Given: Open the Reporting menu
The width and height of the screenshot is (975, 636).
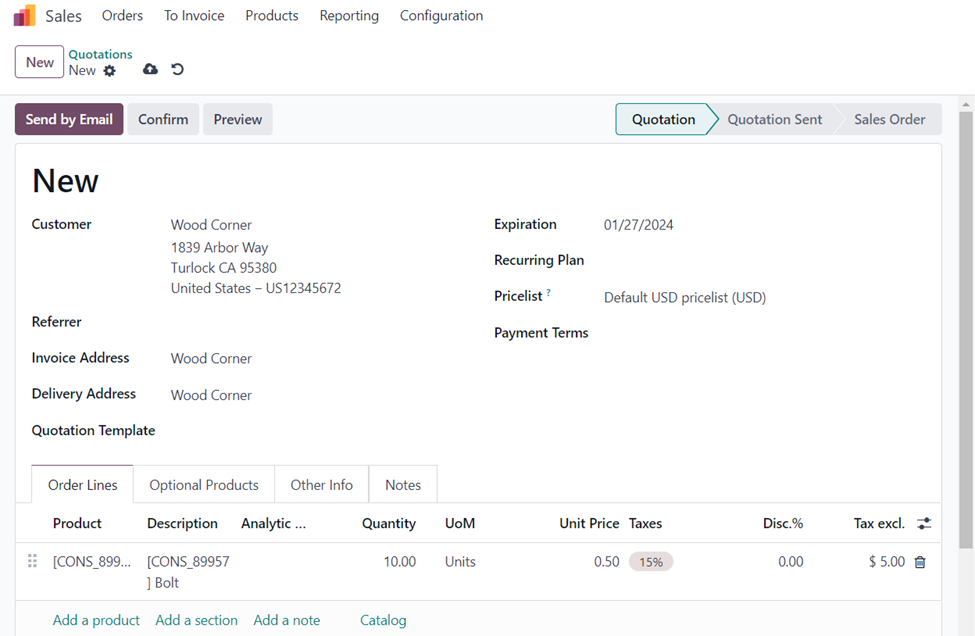Looking at the screenshot, I should pyautogui.click(x=349, y=16).
